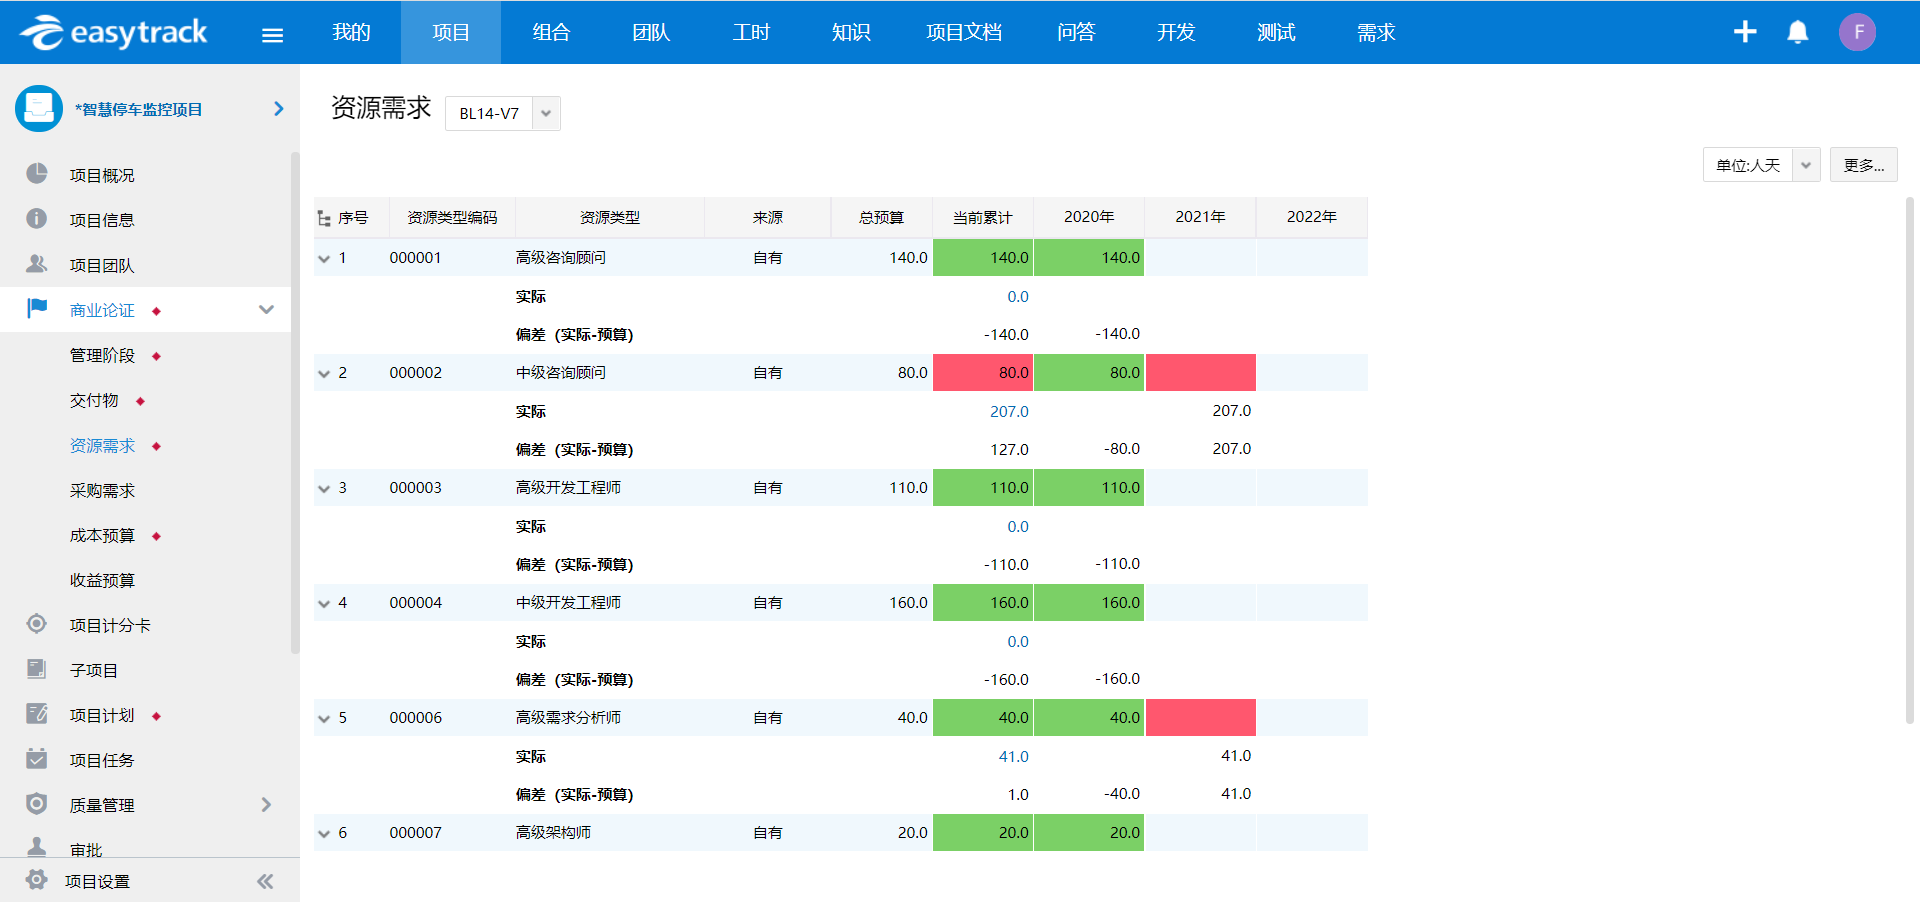Viewport: 1920px width, 902px height.
Task: Click the project team people icon
Action: coord(37,264)
